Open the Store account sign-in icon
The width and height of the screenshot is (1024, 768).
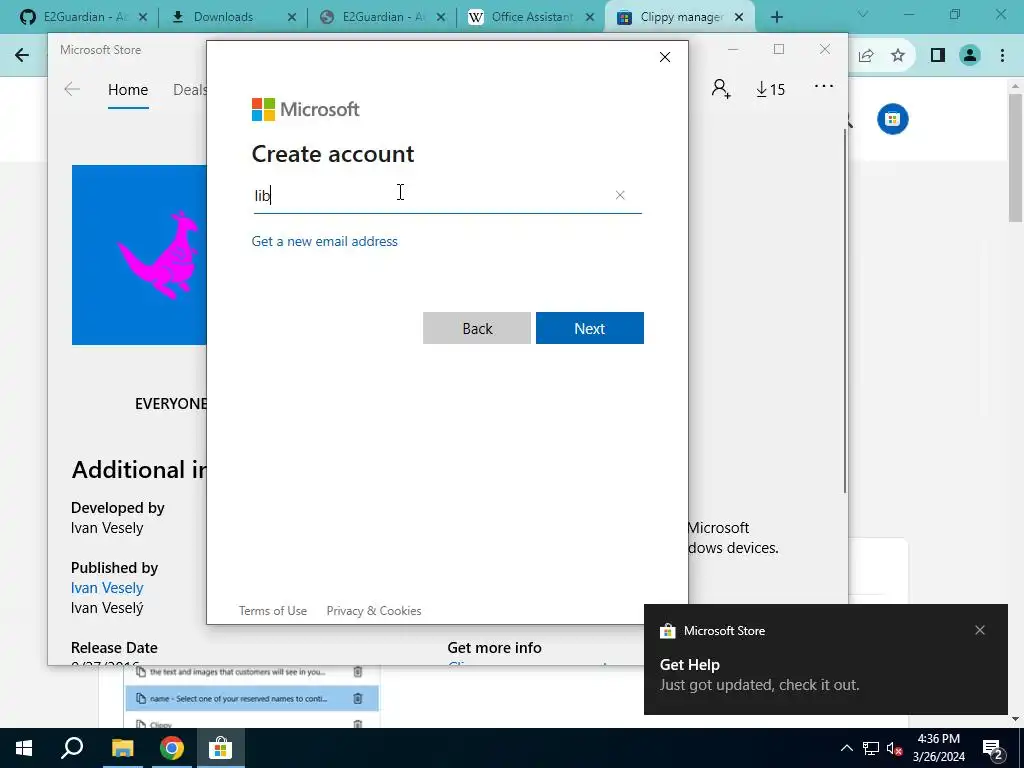721,88
